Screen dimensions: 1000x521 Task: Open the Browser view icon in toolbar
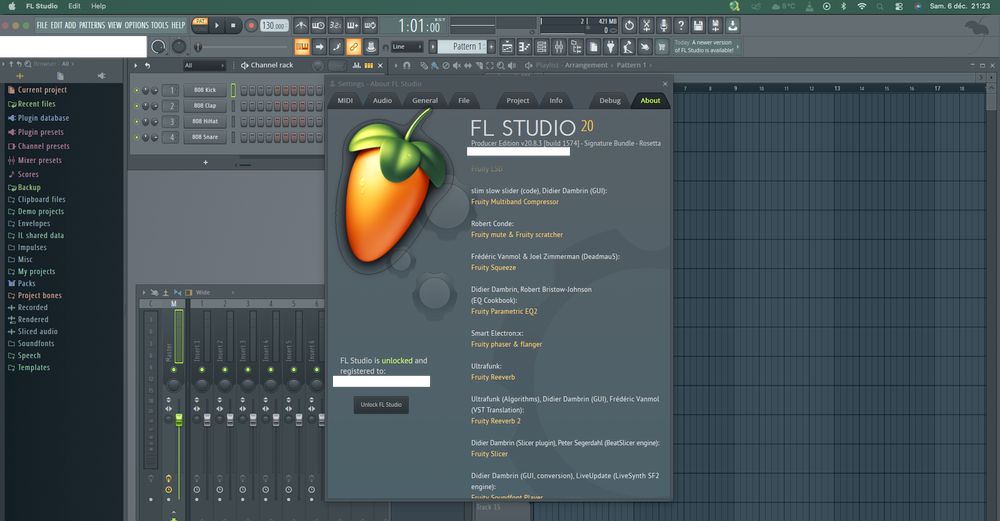[x=576, y=47]
